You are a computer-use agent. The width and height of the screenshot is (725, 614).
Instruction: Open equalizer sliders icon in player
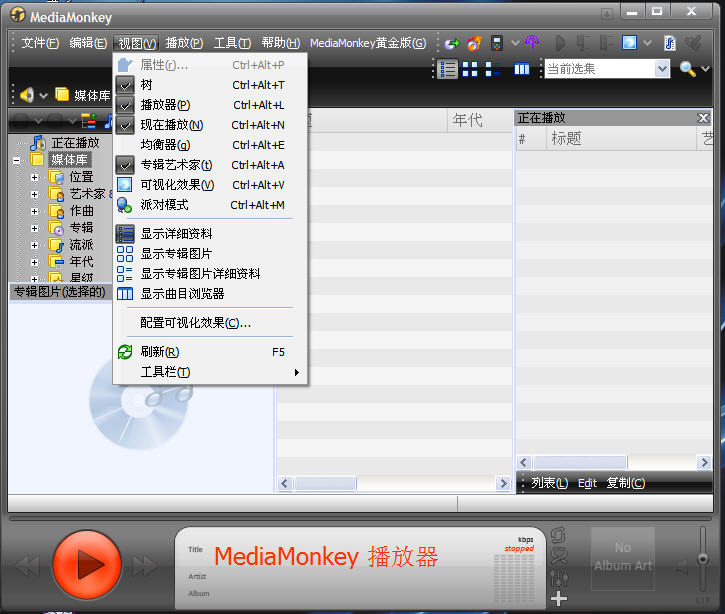(559, 578)
